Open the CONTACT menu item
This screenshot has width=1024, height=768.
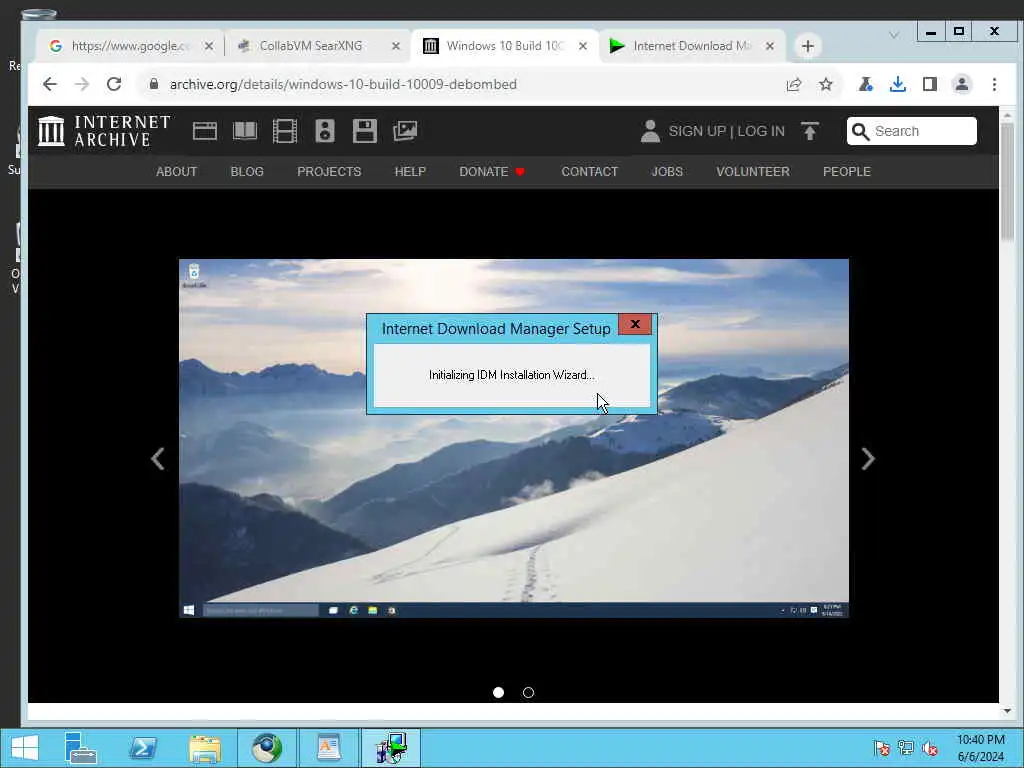pyautogui.click(x=590, y=172)
